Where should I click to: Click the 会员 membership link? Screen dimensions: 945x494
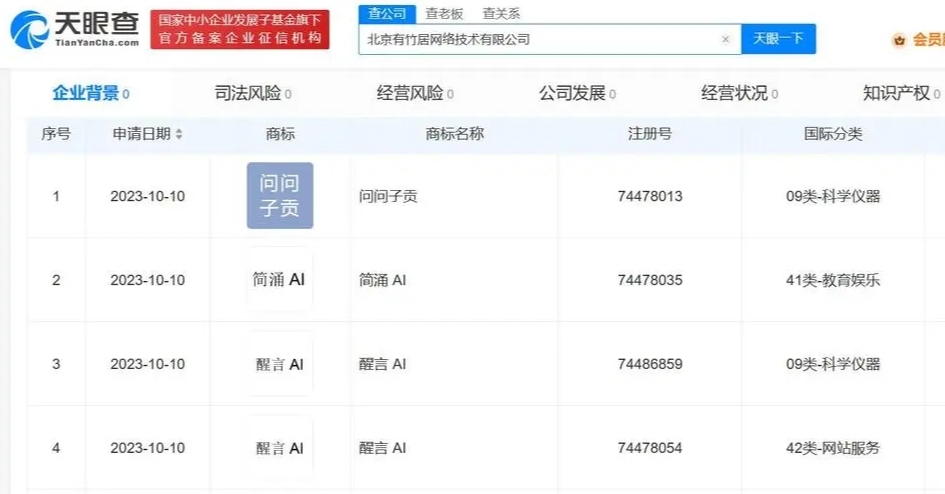(928, 40)
